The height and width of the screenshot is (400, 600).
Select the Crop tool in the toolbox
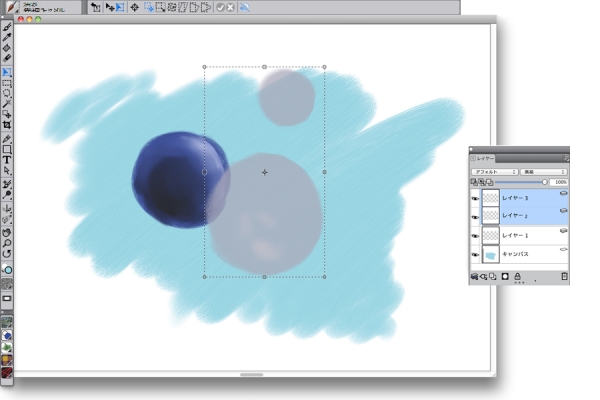(x=7, y=125)
